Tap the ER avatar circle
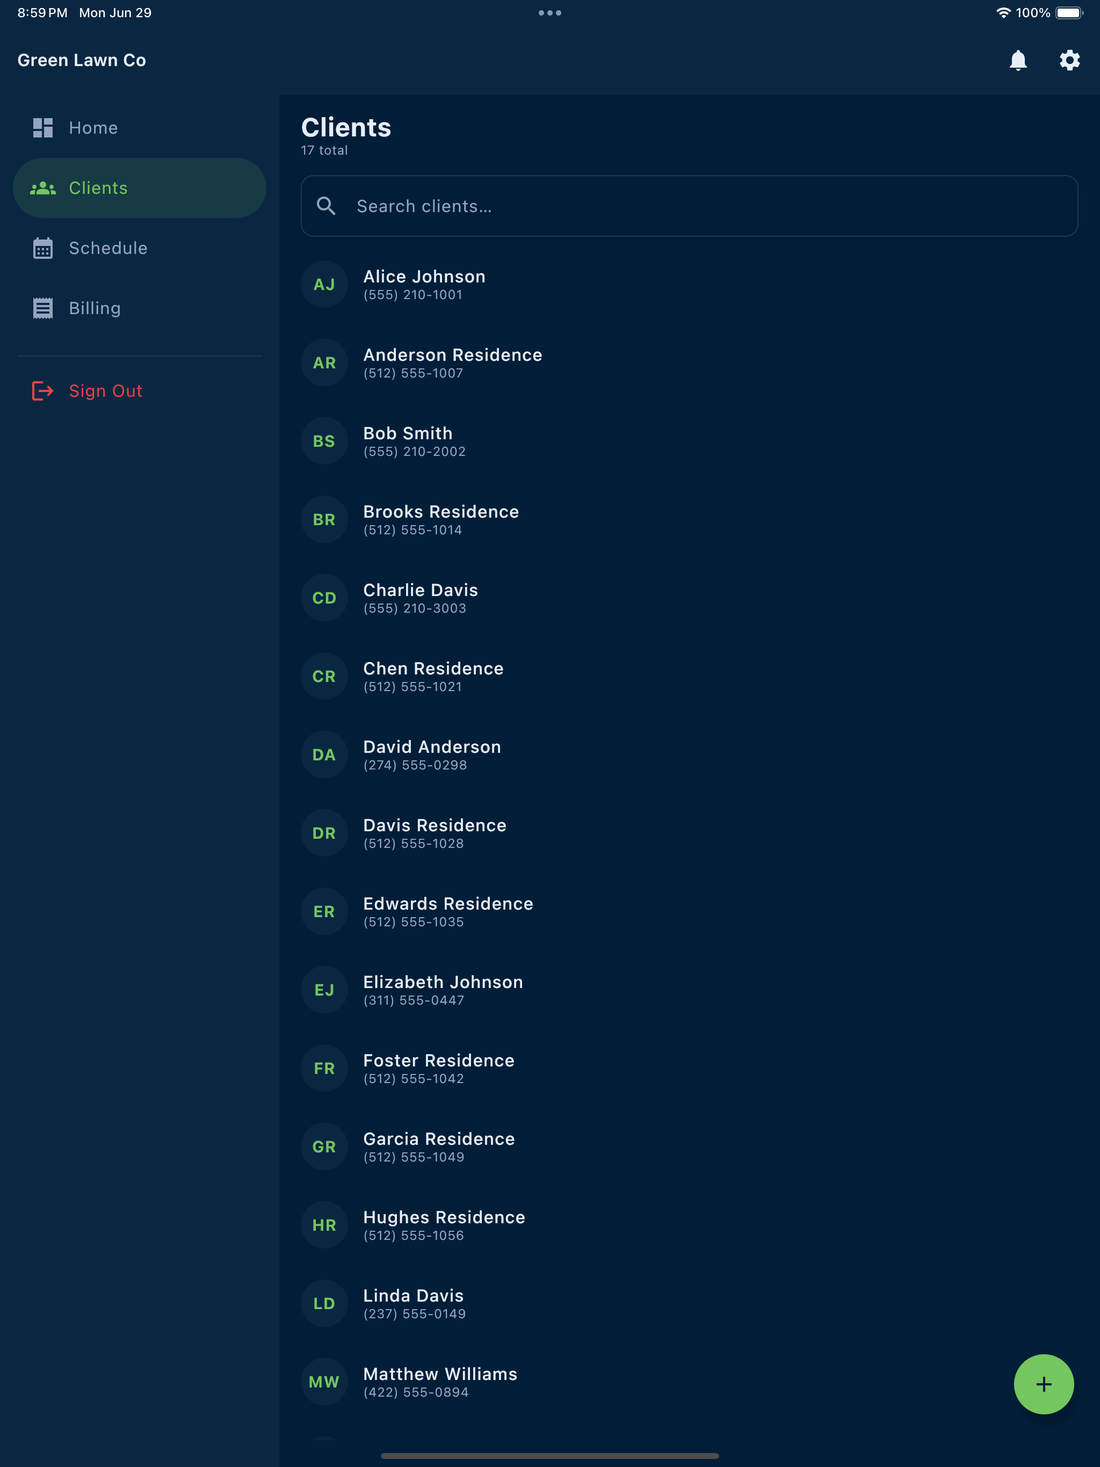 pos(324,911)
